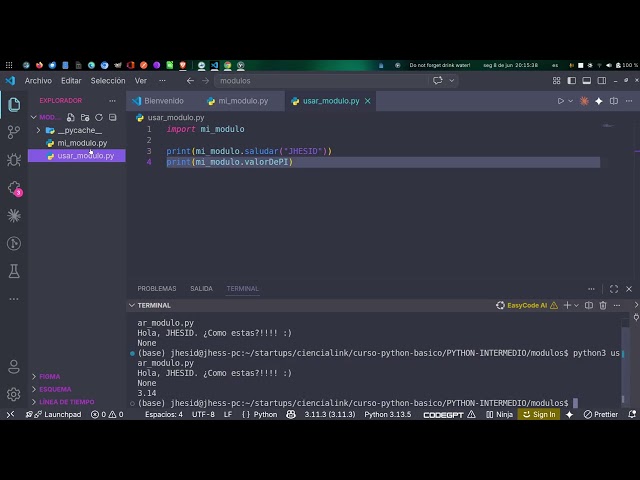Screen dimensions: 640x480
Task: Open editor More Actions ellipsis menu
Action: pyautogui.click(x=629, y=101)
